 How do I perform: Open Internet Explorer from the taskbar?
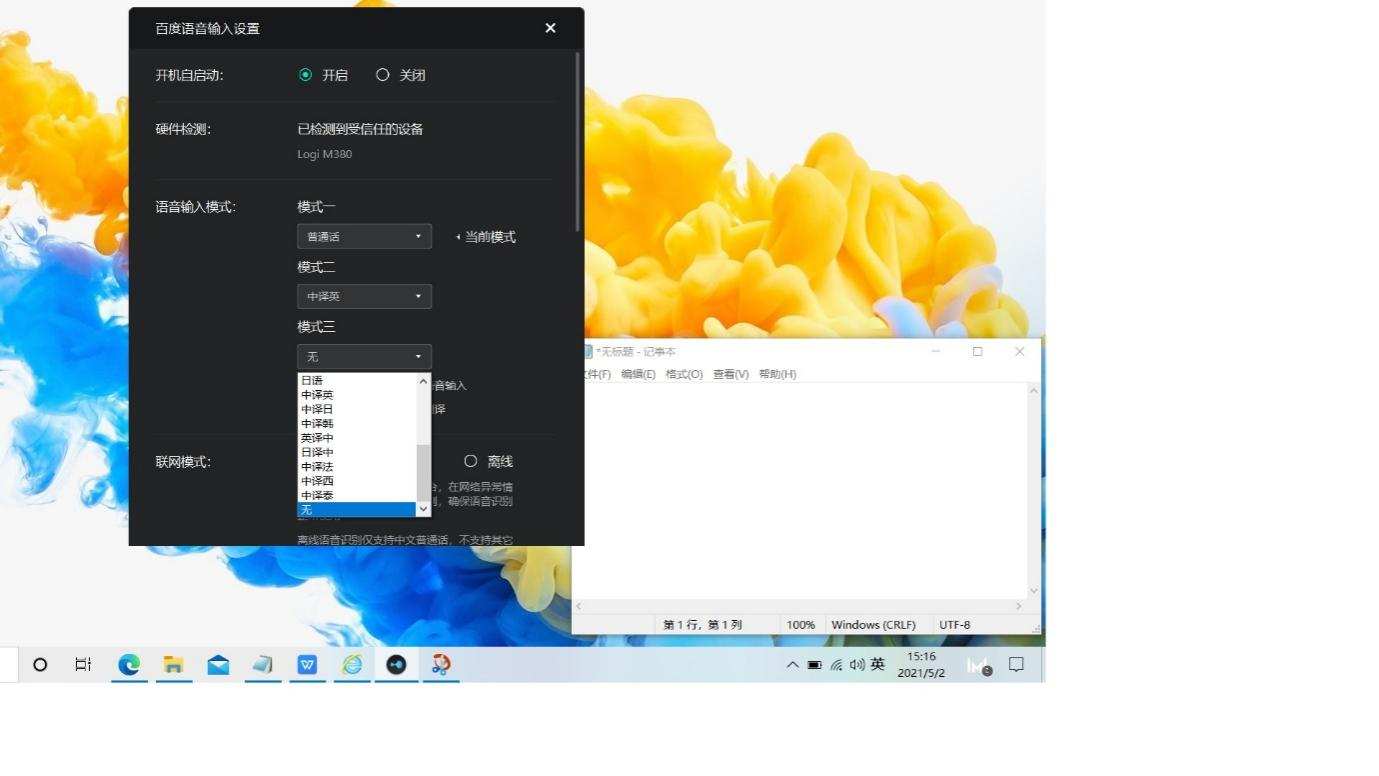pyautogui.click(x=351, y=664)
